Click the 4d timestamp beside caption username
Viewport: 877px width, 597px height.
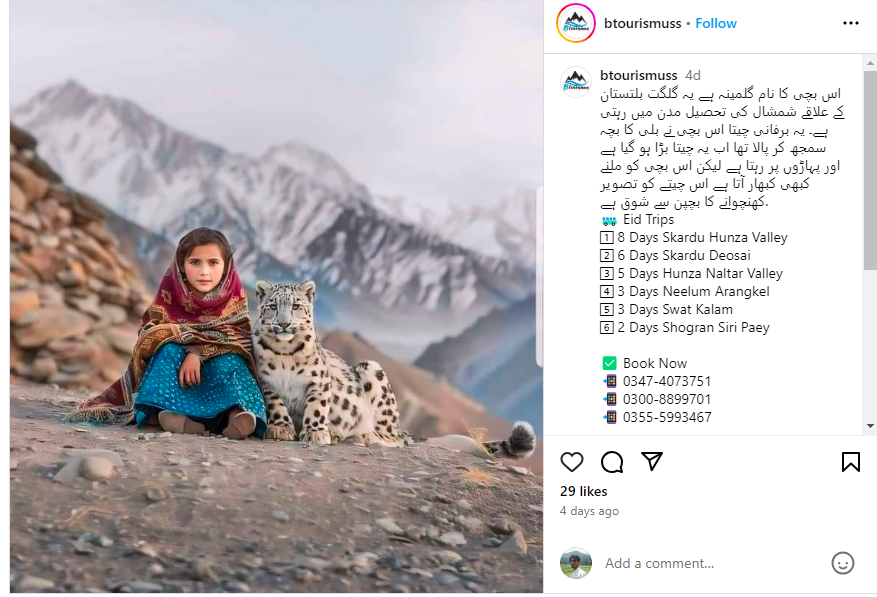pyautogui.click(x=692, y=76)
